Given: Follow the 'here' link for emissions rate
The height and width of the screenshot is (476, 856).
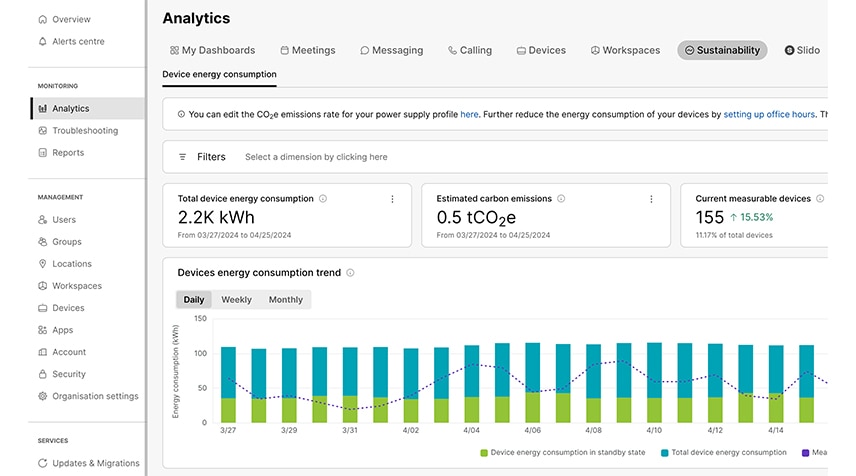Looking at the screenshot, I should click(469, 115).
